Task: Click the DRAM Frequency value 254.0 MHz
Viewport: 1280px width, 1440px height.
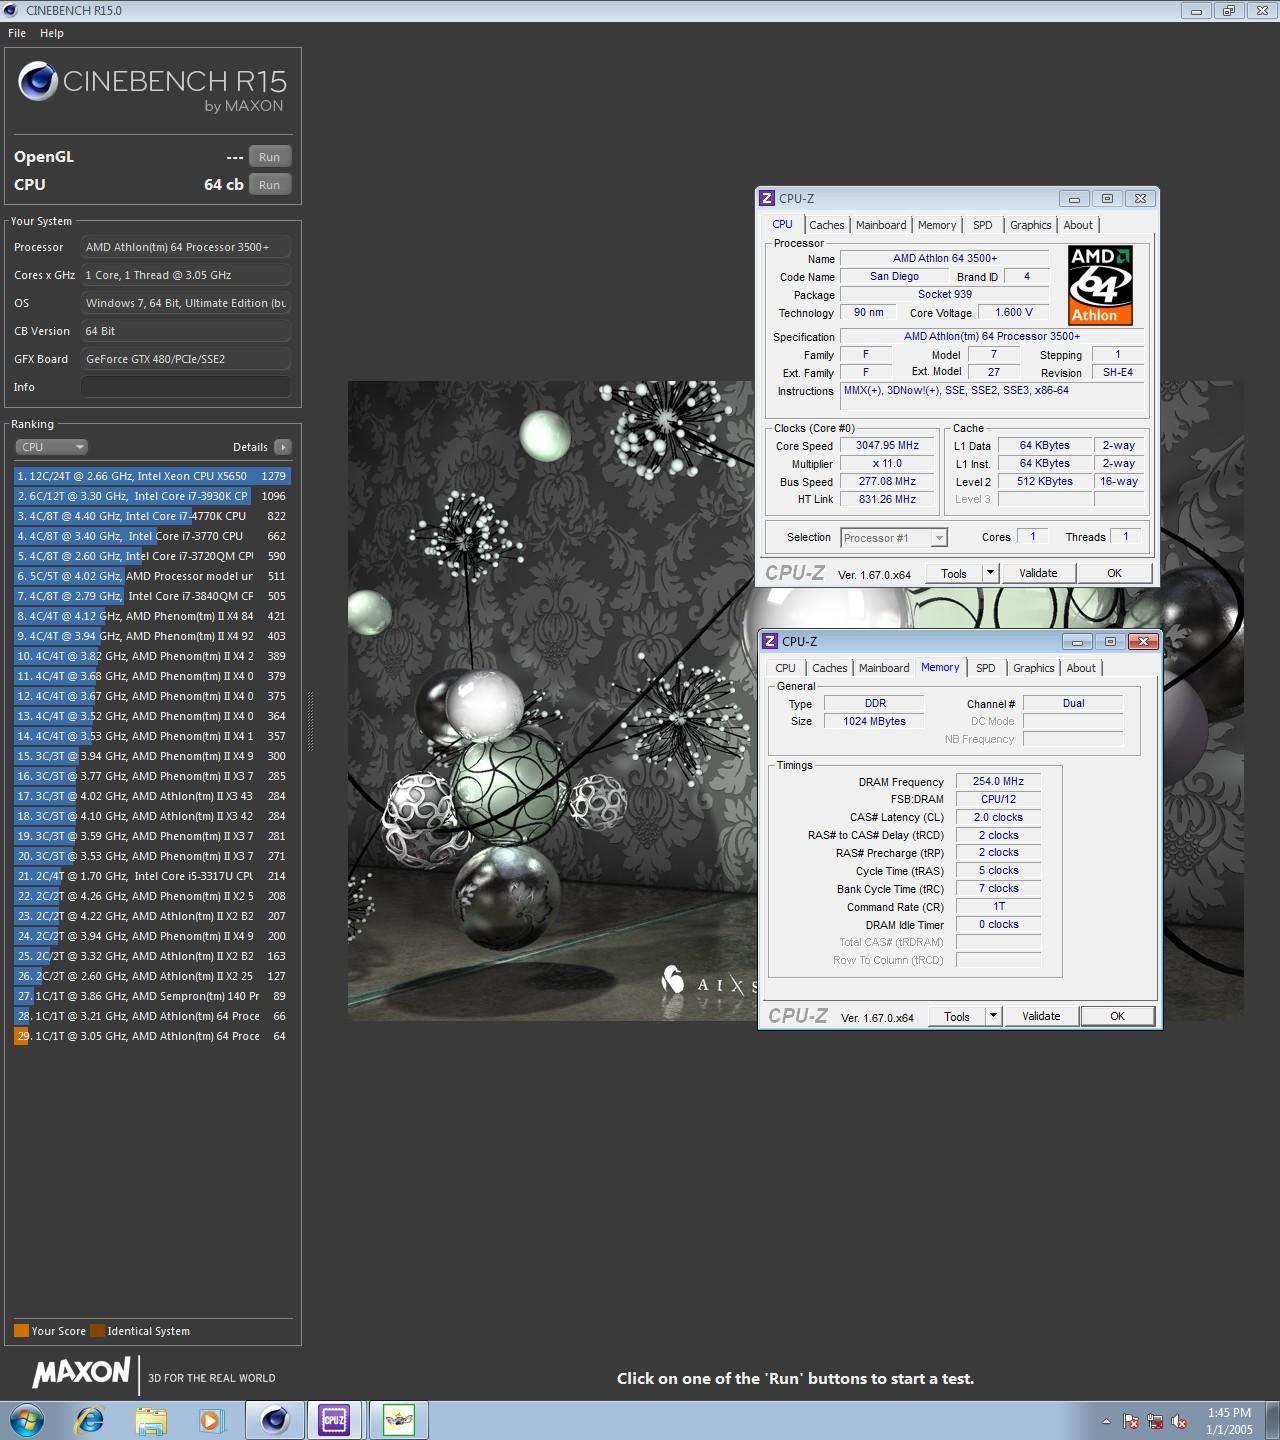Action: pyautogui.click(x=998, y=782)
